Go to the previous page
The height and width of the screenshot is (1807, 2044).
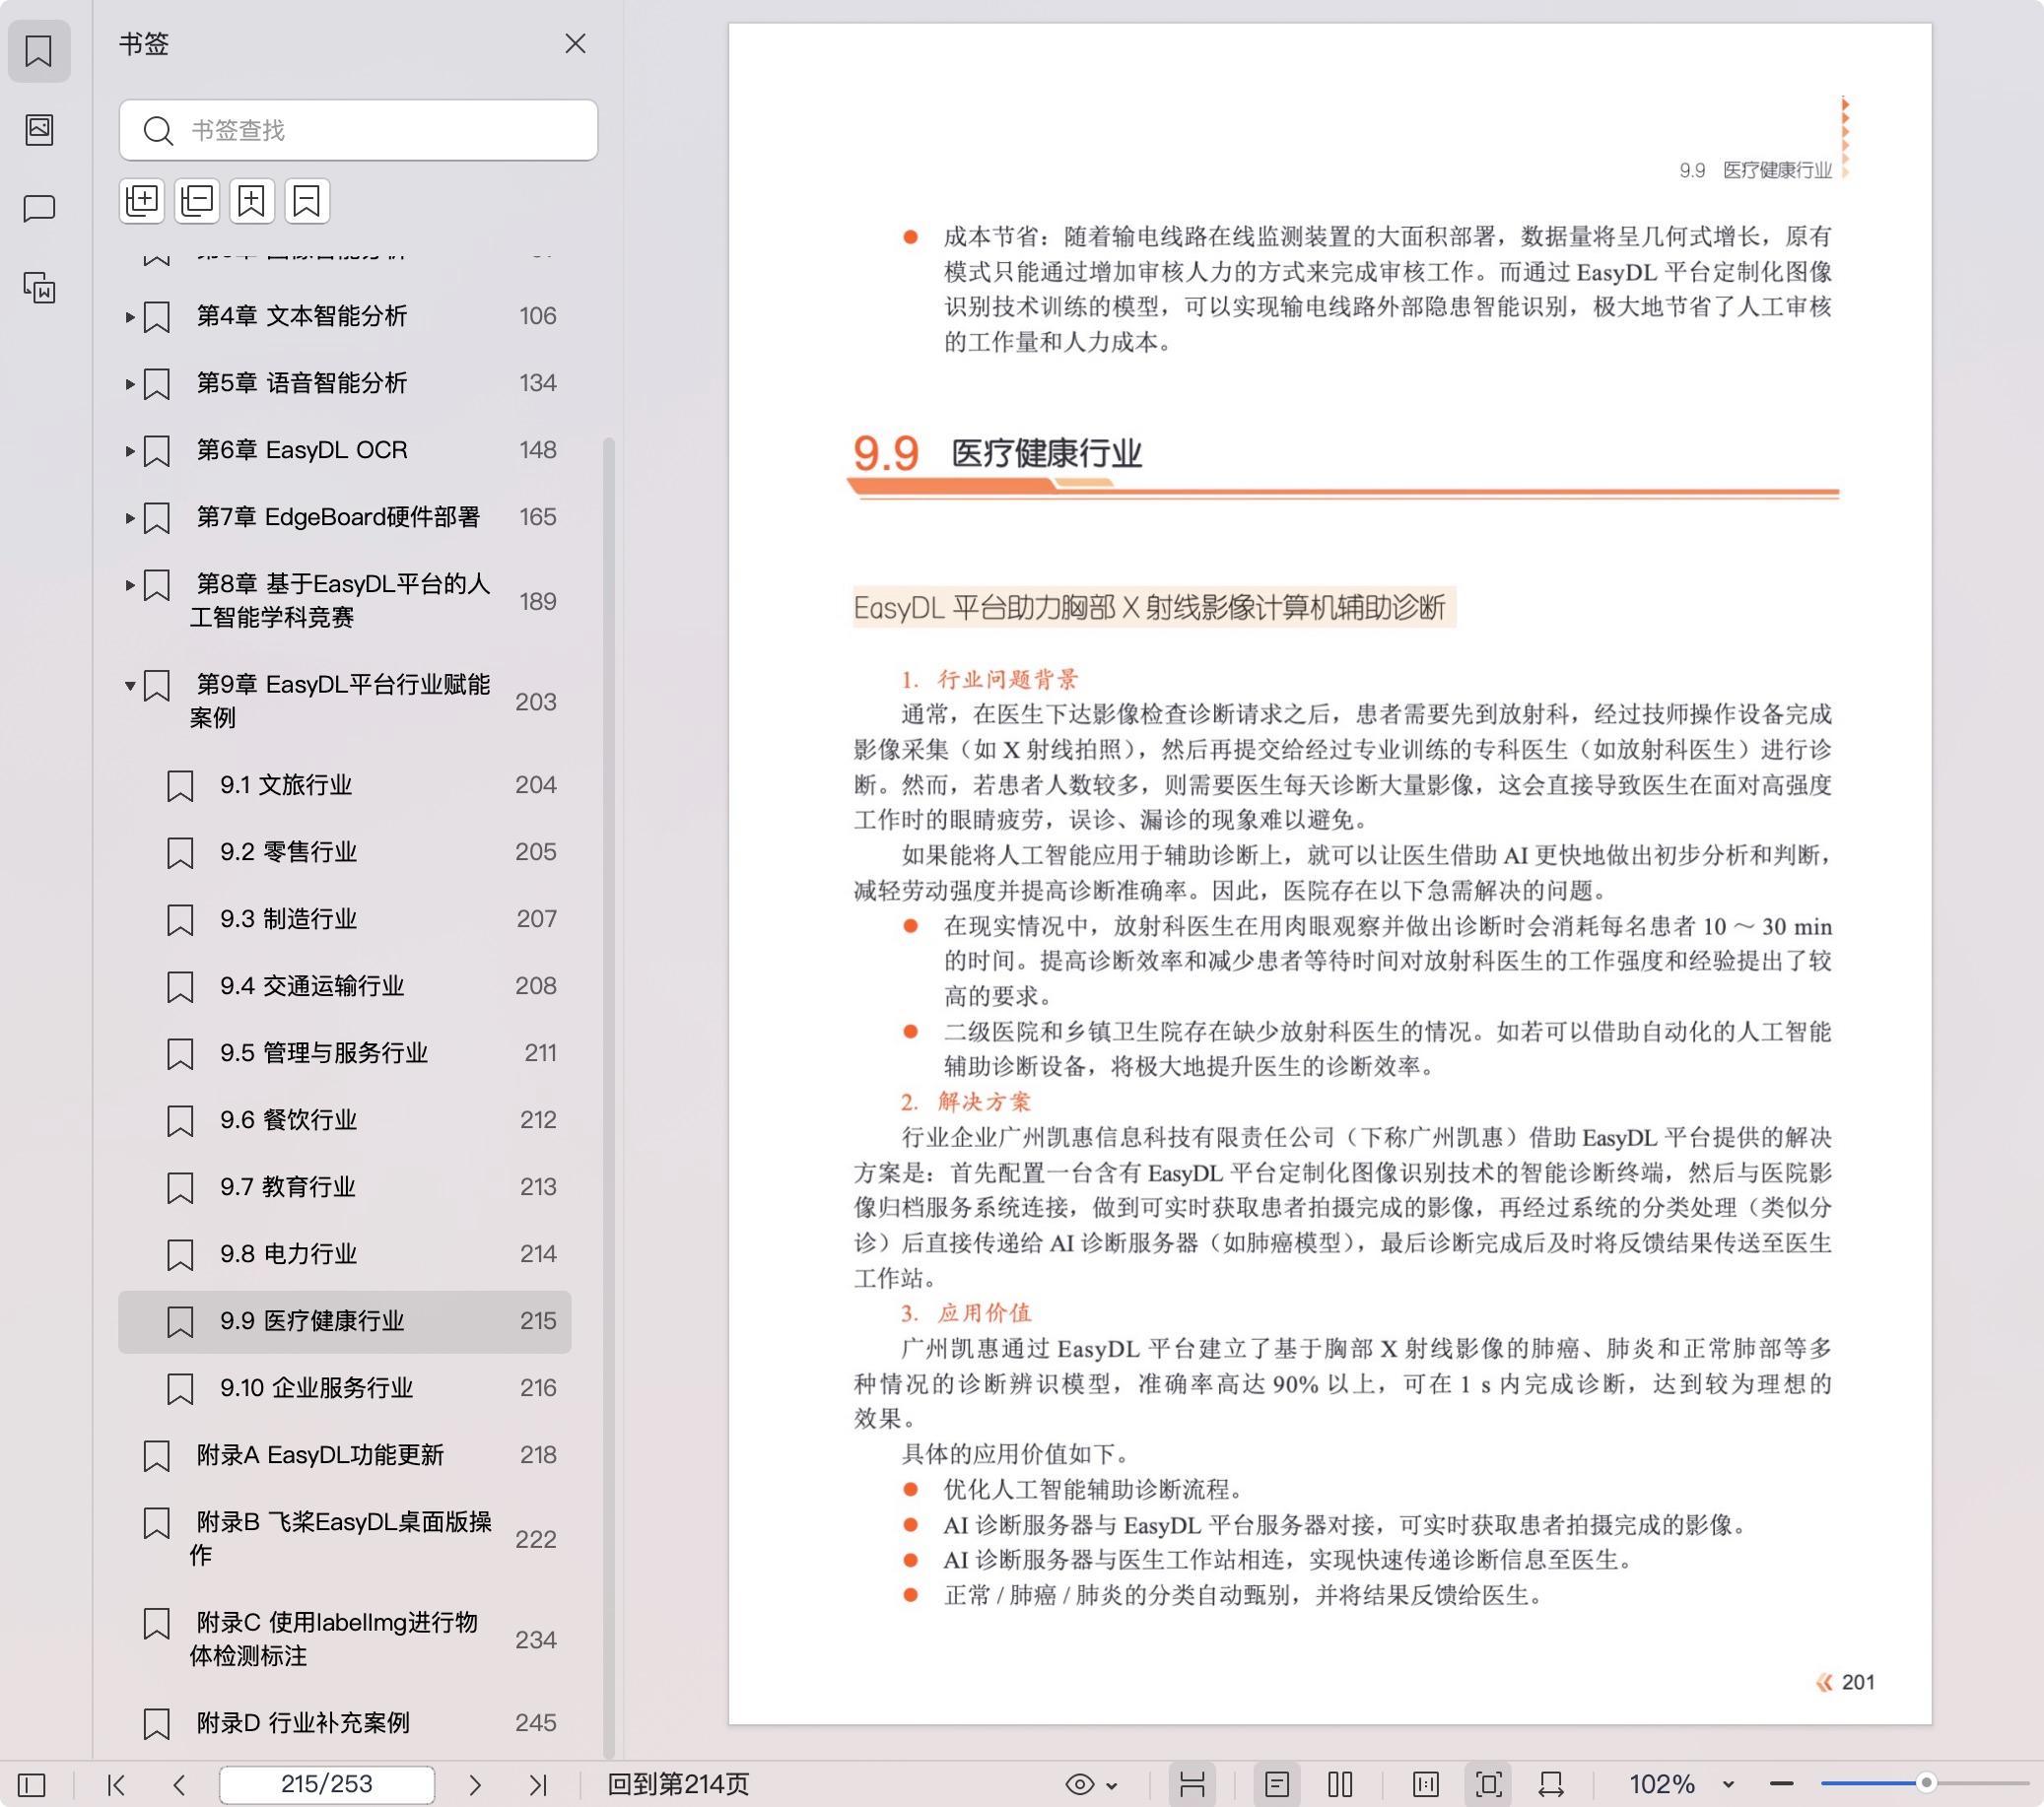tap(179, 1784)
